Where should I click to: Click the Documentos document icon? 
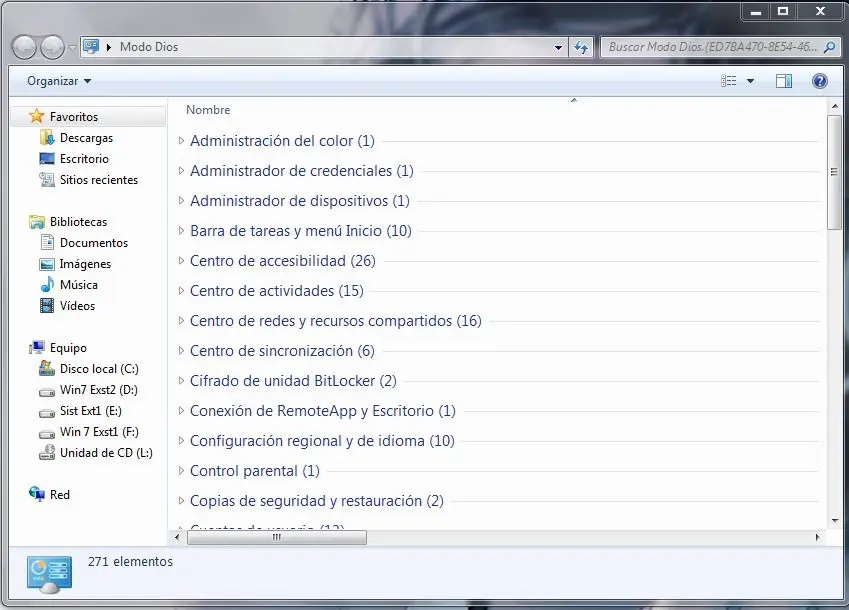(x=47, y=242)
